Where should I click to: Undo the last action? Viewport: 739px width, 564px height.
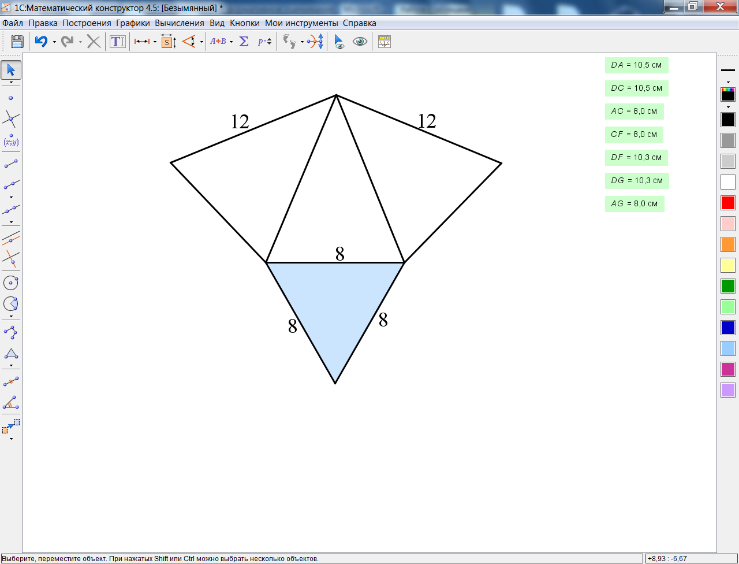[41, 41]
